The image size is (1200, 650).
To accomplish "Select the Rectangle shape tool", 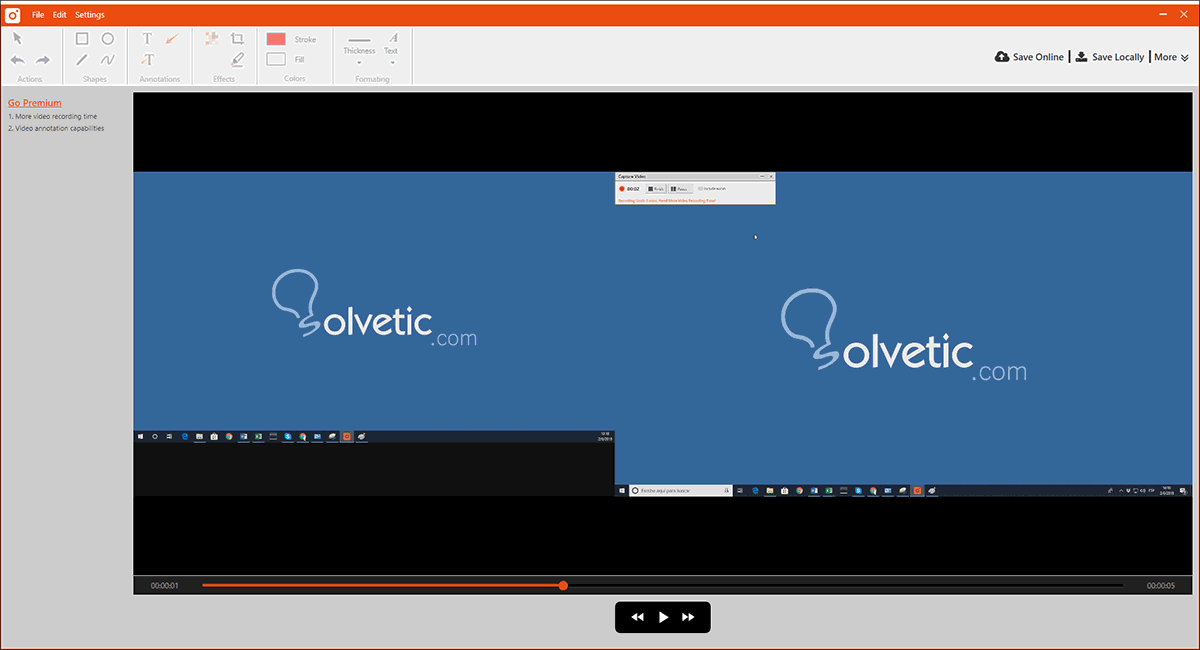I will tap(82, 39).
